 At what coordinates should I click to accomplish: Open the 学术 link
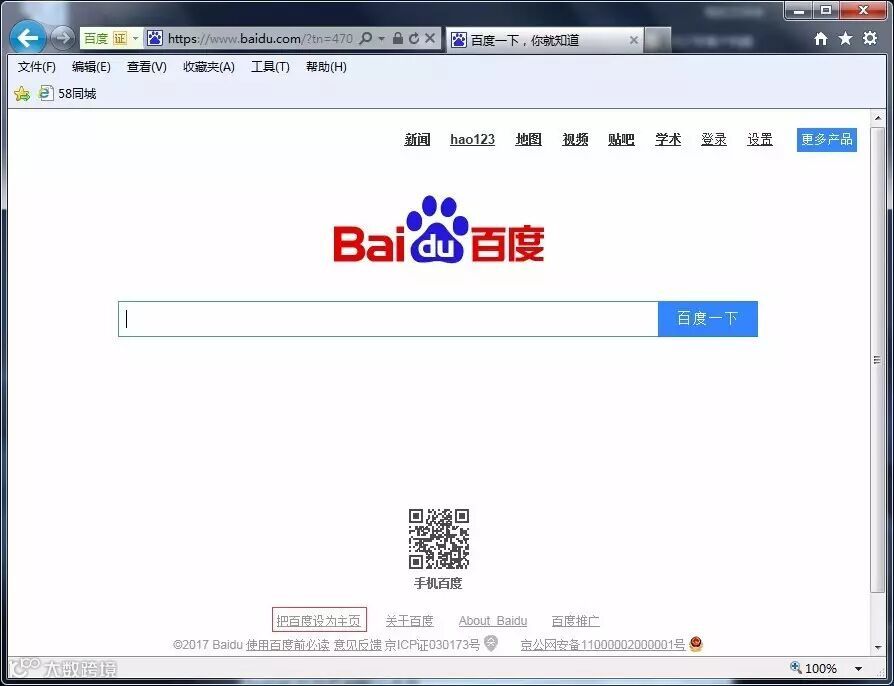click(x=668, y=139)
